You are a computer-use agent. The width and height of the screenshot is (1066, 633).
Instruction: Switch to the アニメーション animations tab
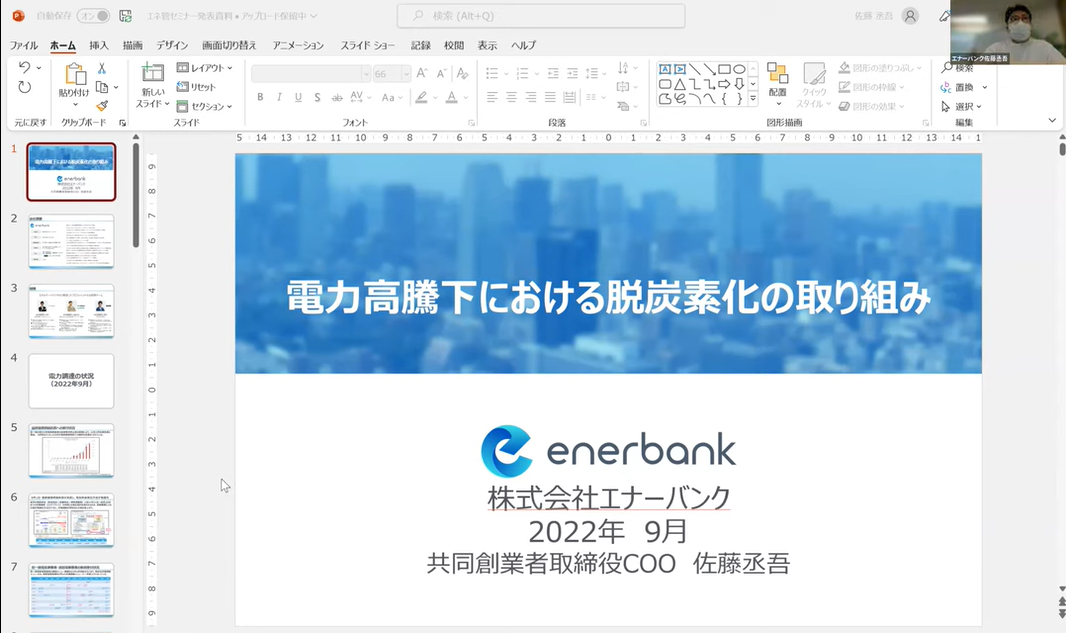298,46
